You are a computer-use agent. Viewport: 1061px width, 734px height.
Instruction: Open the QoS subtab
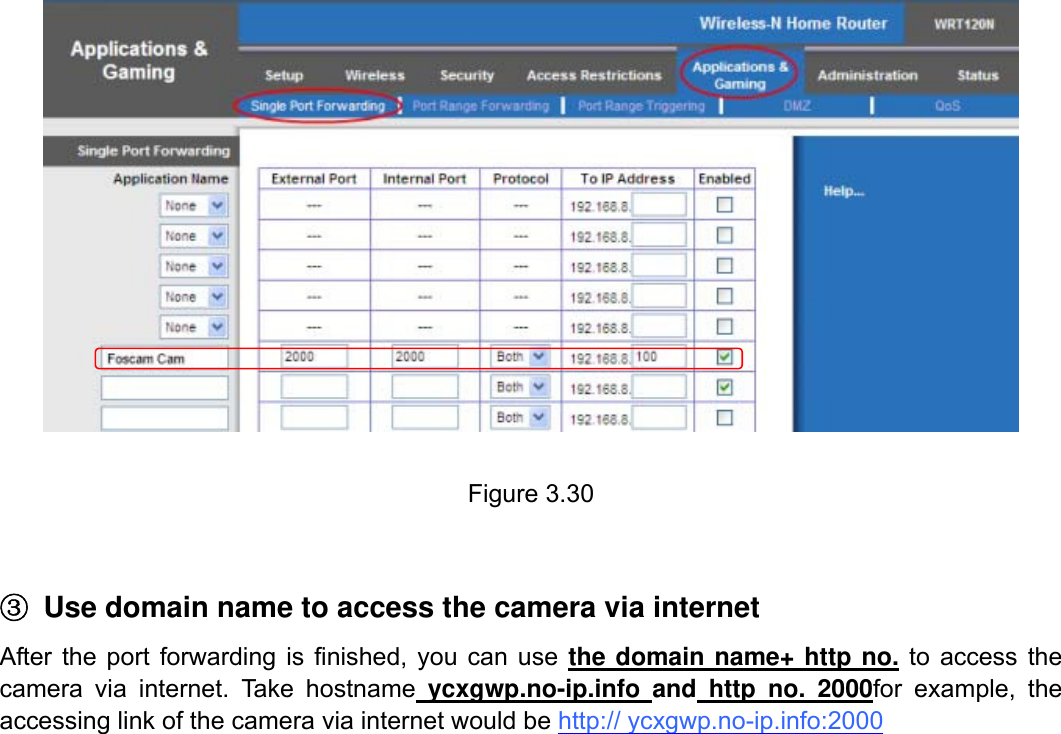pyautogui.click(x=947, y=106)
